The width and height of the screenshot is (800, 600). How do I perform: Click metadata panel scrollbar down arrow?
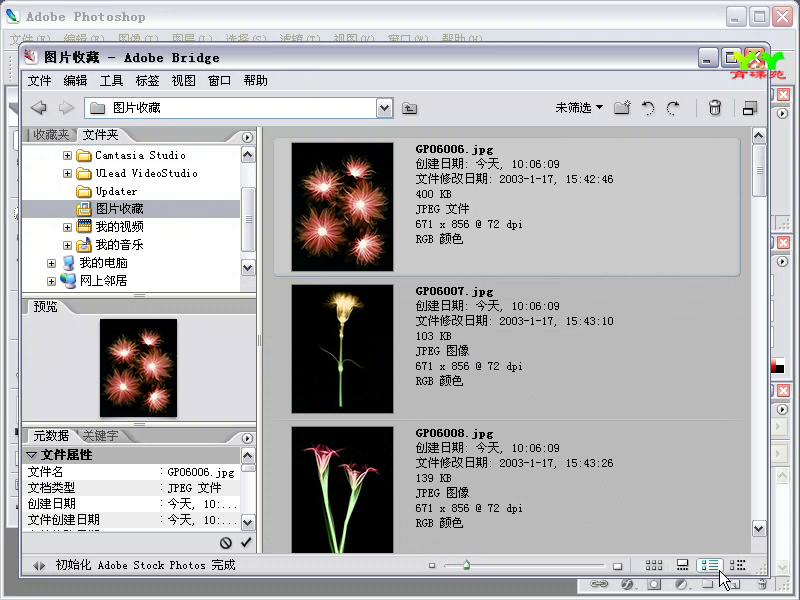(x=248, y=522)
